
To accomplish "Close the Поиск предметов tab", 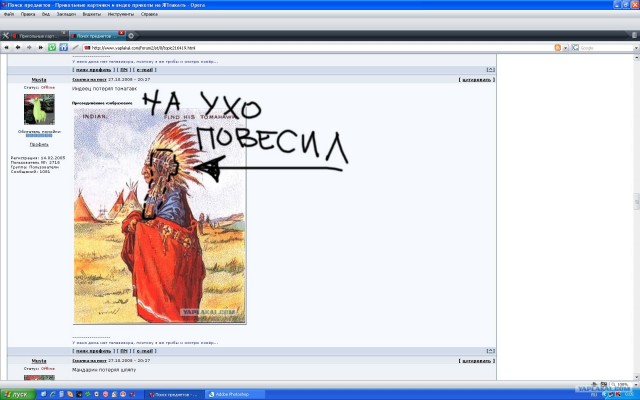I will [x=121, y=33].
